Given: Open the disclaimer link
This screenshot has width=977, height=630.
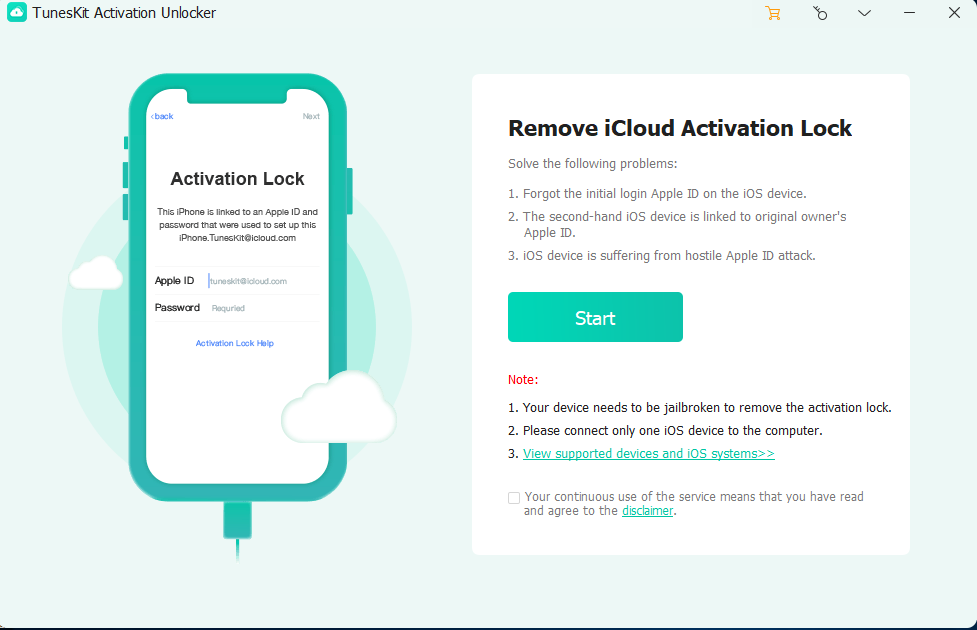Looking at the screenshot, I should click(647, 510).
